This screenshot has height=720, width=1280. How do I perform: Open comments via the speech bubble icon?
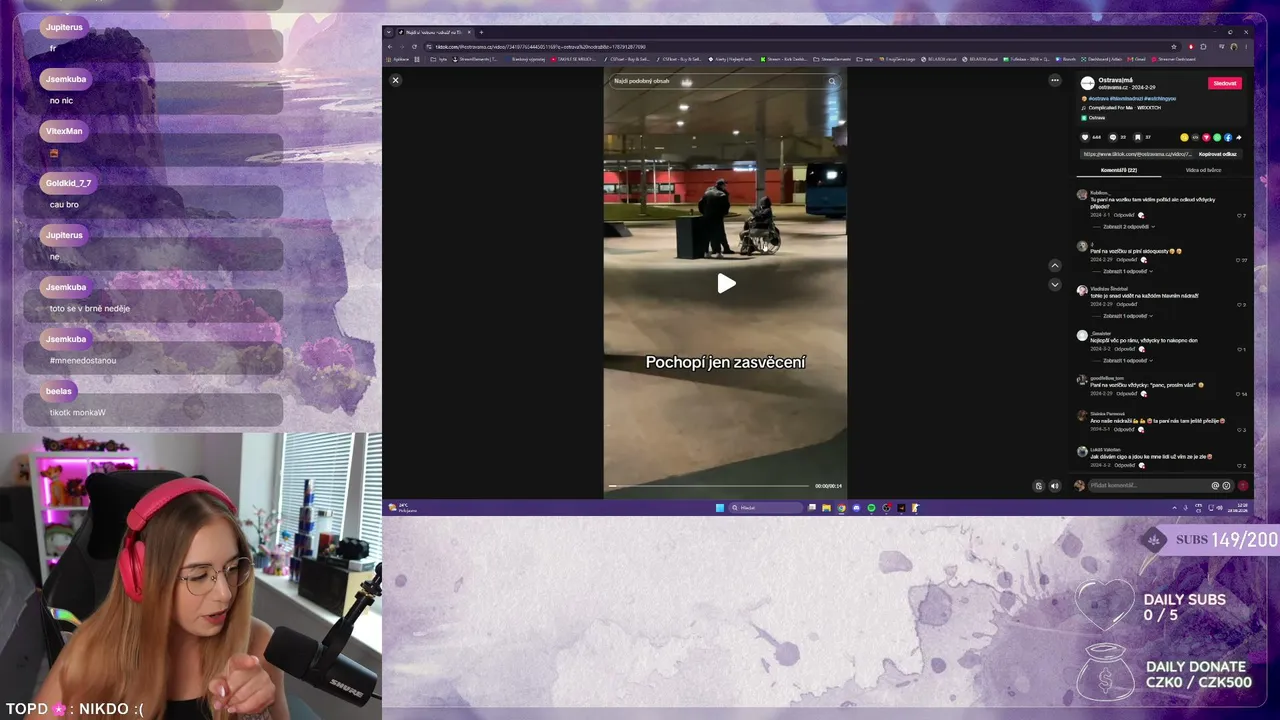point(1113,137)
